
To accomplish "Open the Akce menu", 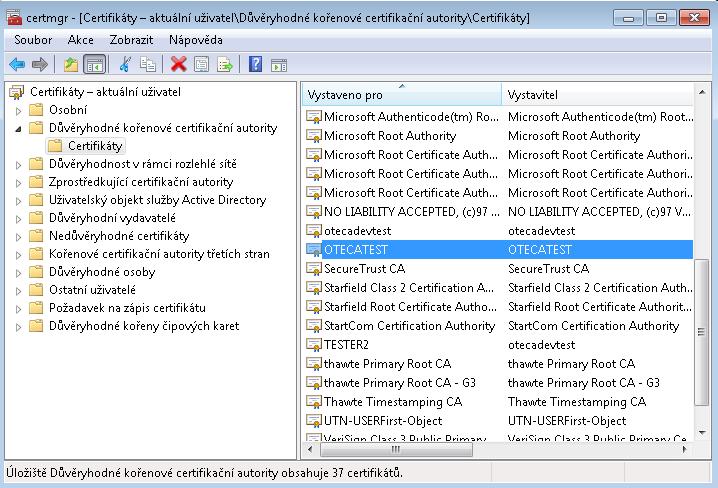I will tap(81, 40).
